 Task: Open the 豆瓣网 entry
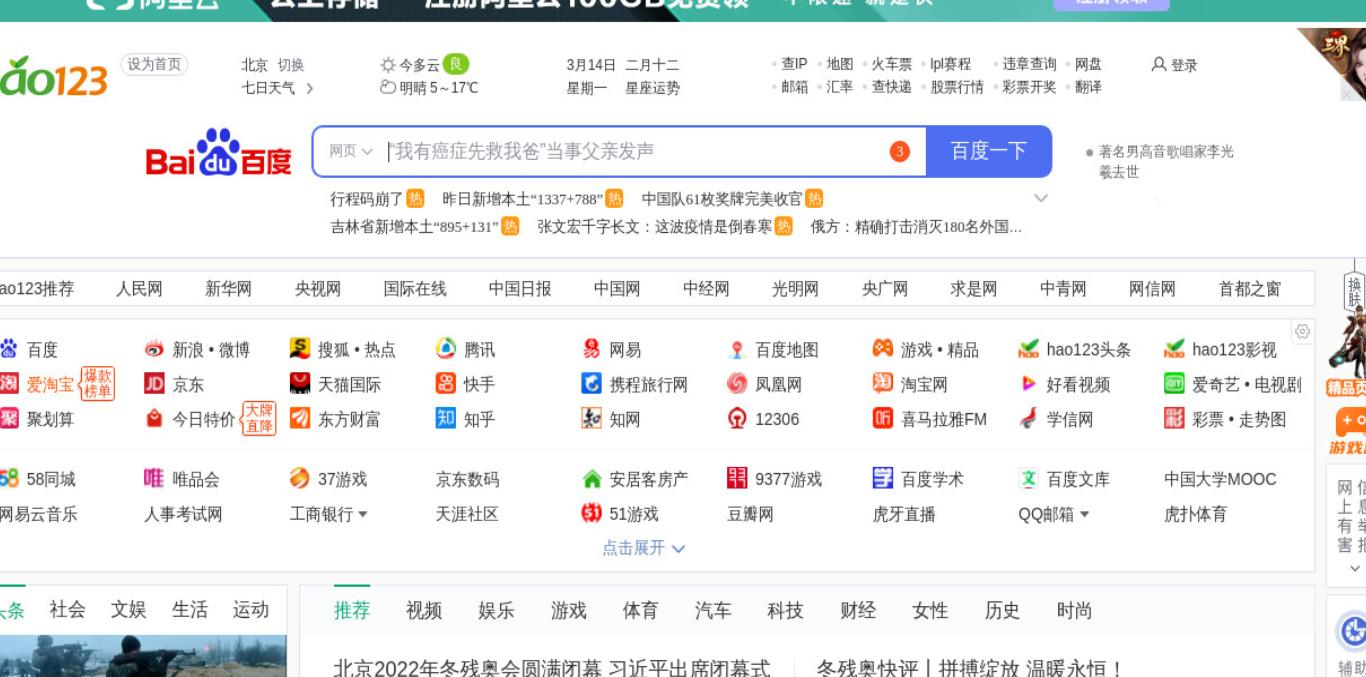point(750,514)
